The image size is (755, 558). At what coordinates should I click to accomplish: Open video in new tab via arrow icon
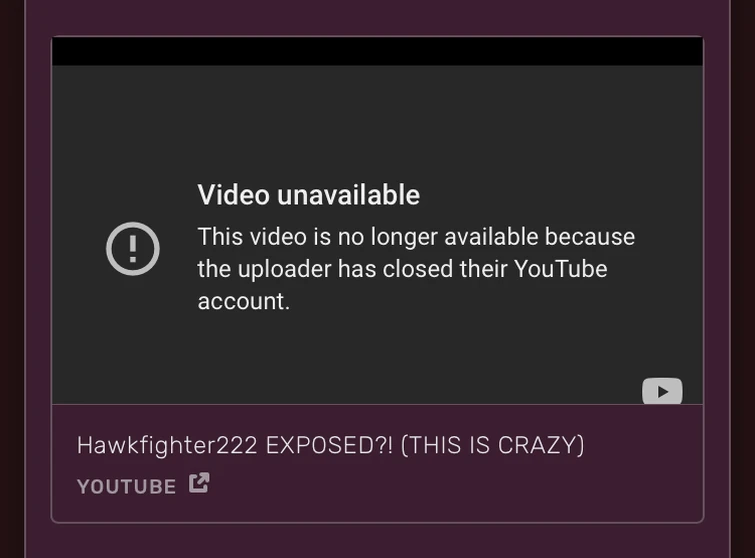pos(199,483)
